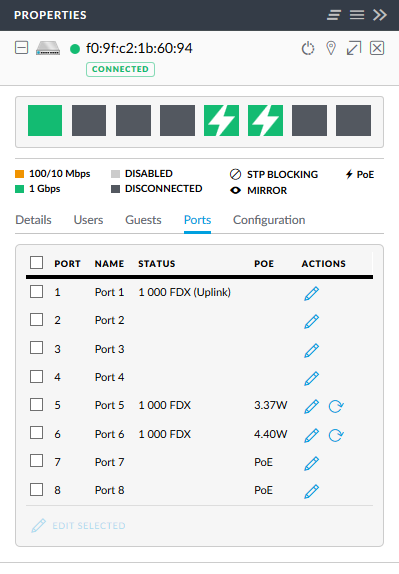399x574 pixels.
Task: Switch to the Users tab
Action: tap(88, 220)
